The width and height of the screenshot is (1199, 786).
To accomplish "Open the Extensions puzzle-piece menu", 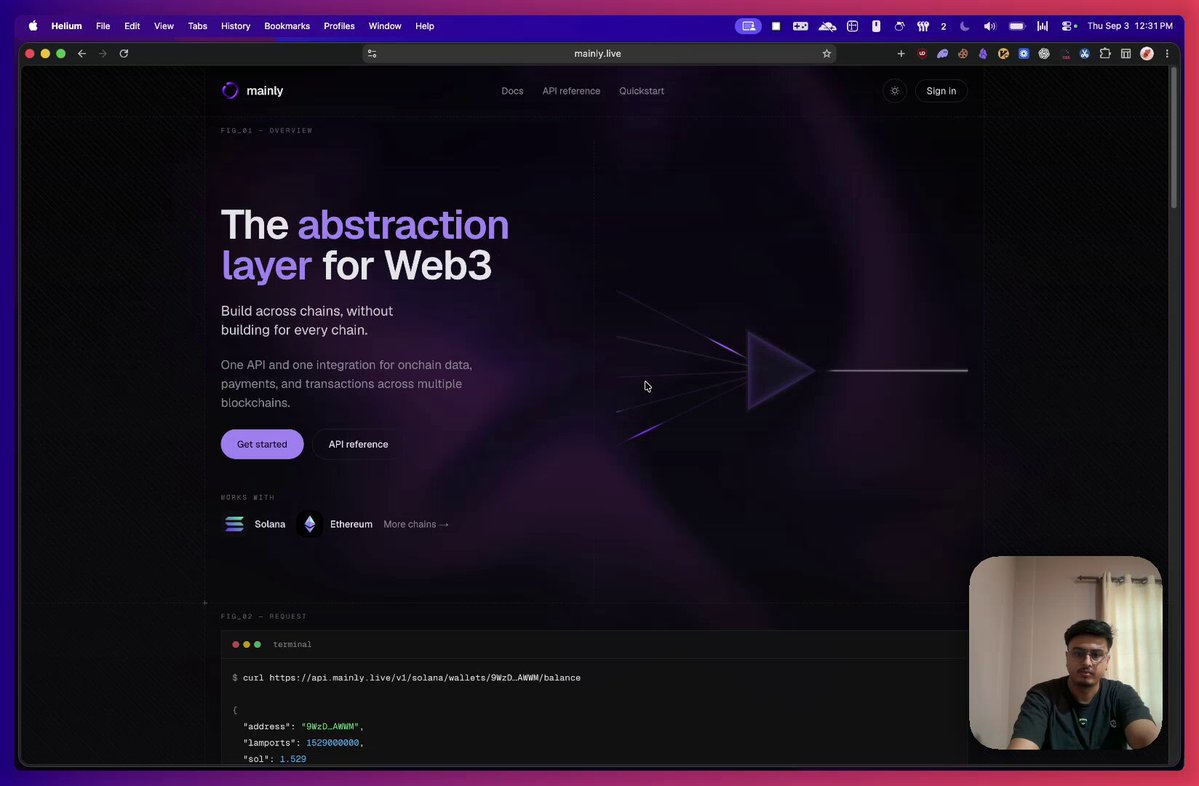I will click(1105, 54).
